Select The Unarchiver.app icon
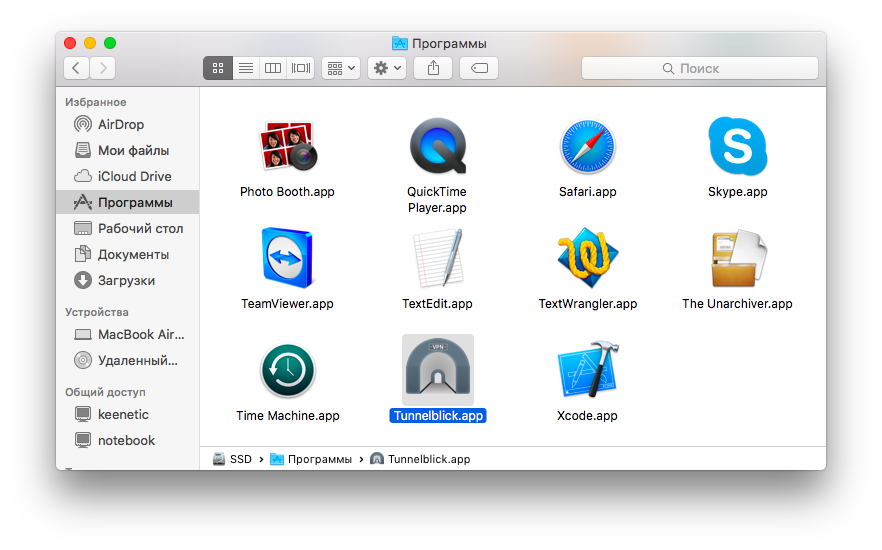Screen dimensions: 882x550 point(738,258)
